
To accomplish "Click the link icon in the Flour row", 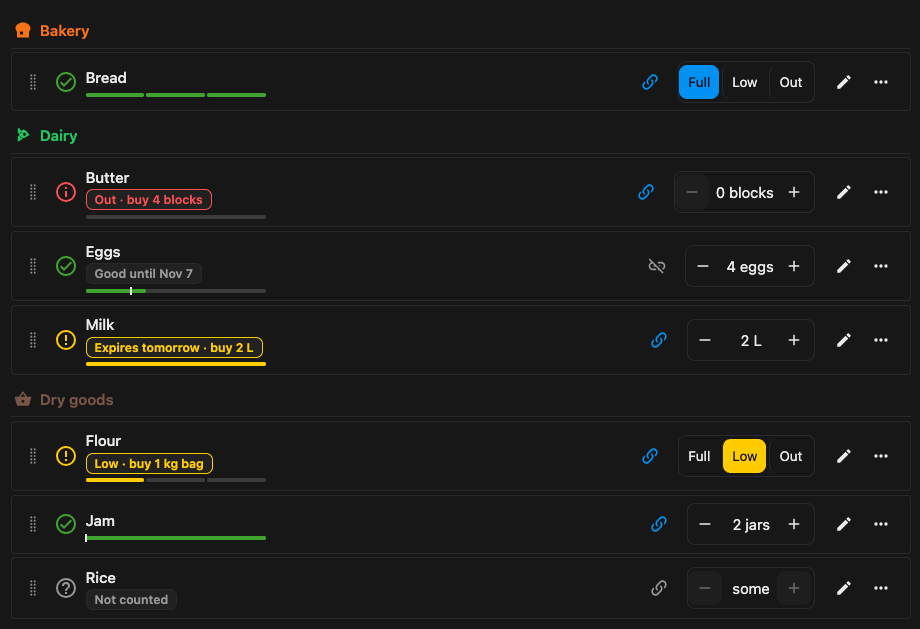I will click(650, 456).
